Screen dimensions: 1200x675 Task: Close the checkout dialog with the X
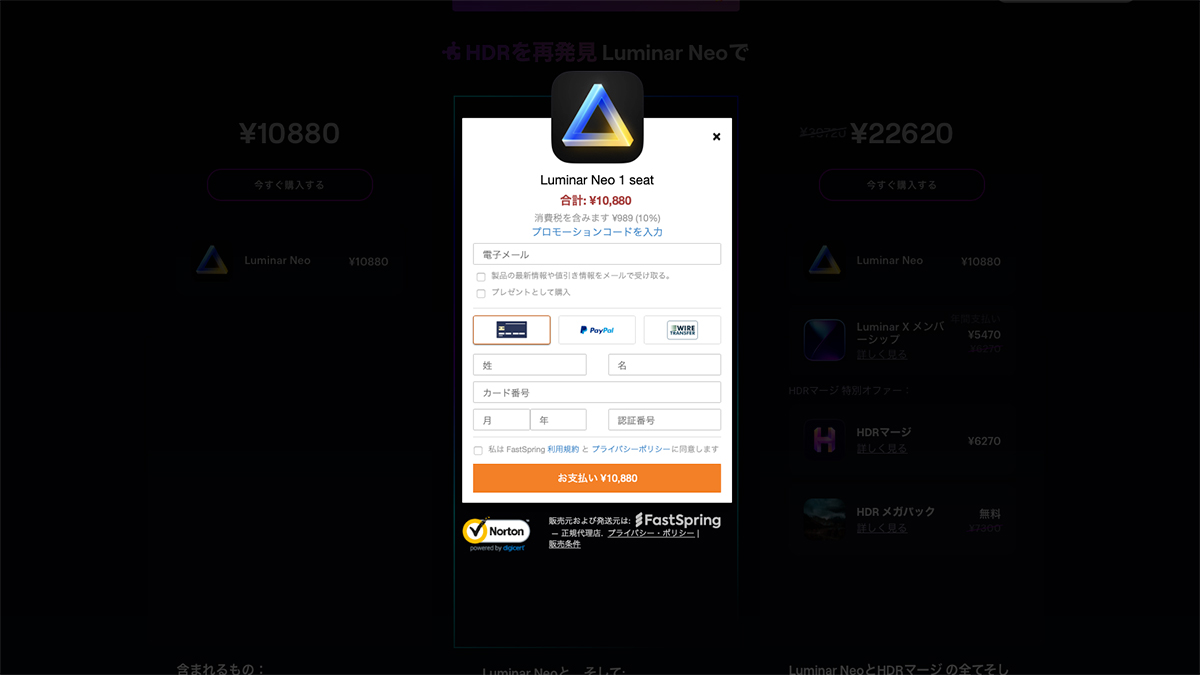tap(716, 137)
